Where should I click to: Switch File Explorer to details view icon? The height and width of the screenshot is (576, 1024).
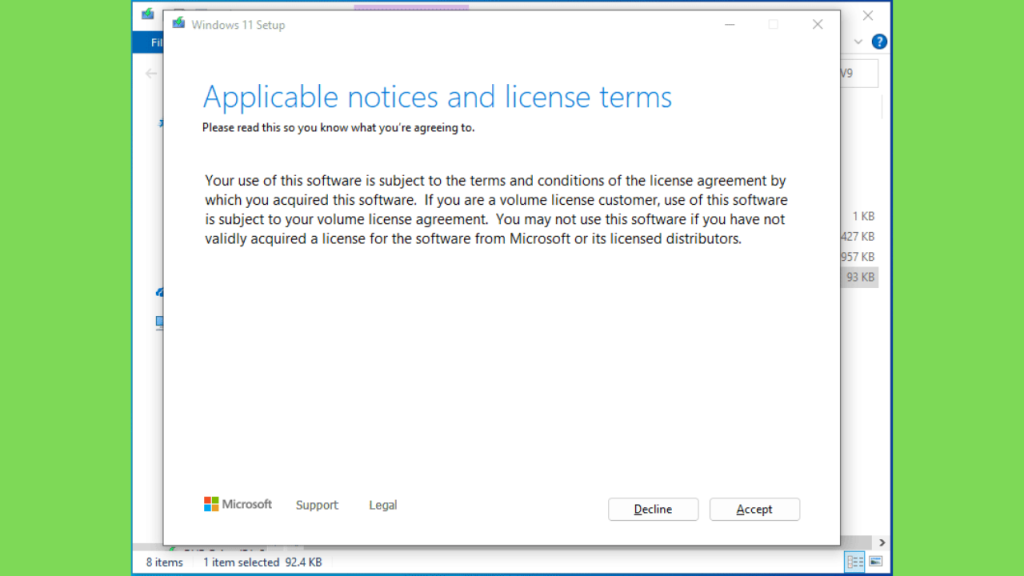tap(855, 562)
